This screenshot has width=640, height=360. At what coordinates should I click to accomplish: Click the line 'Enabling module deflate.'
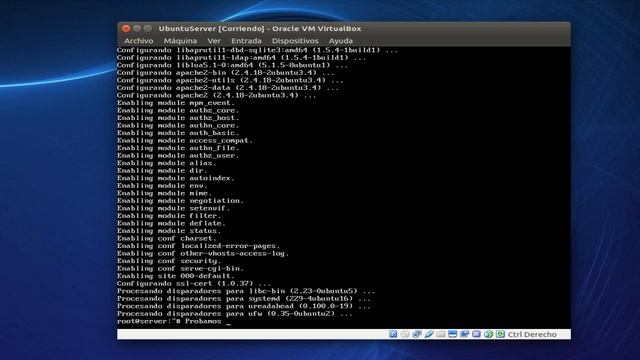pyautogui.click(x=171, y=223)
